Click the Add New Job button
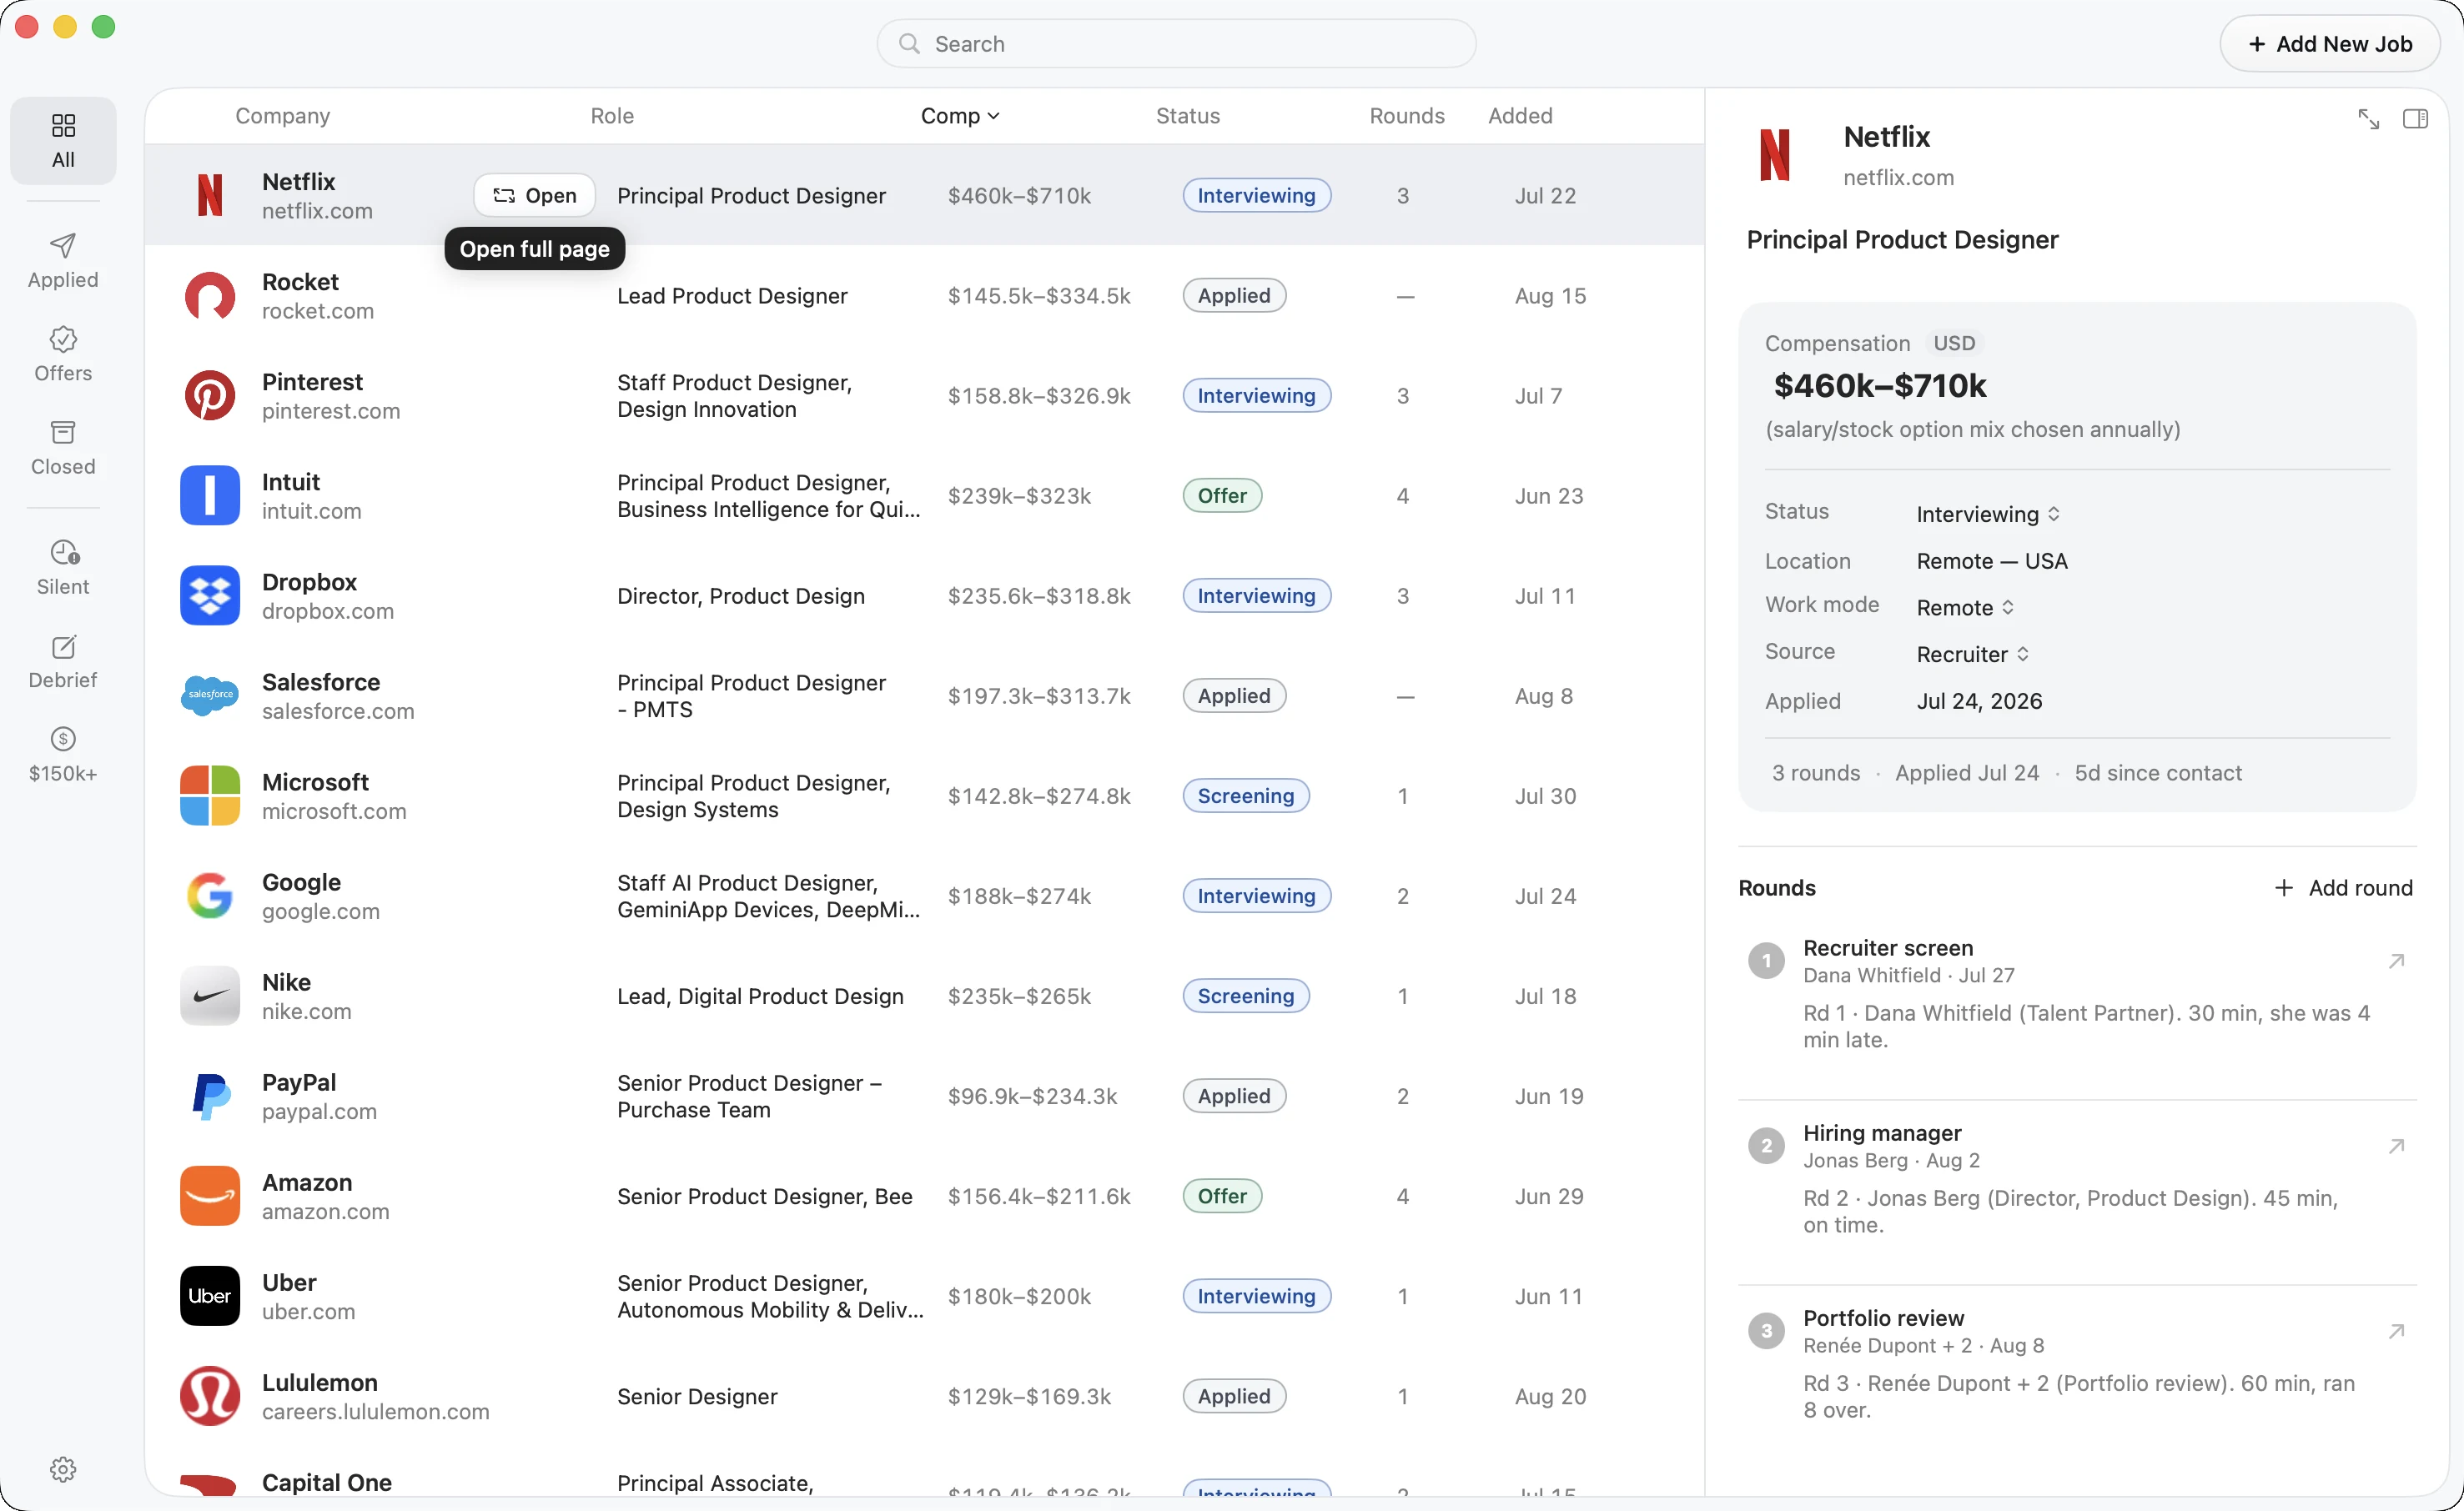This screenshot has width=2464, height=1511. coord(2330,44)
